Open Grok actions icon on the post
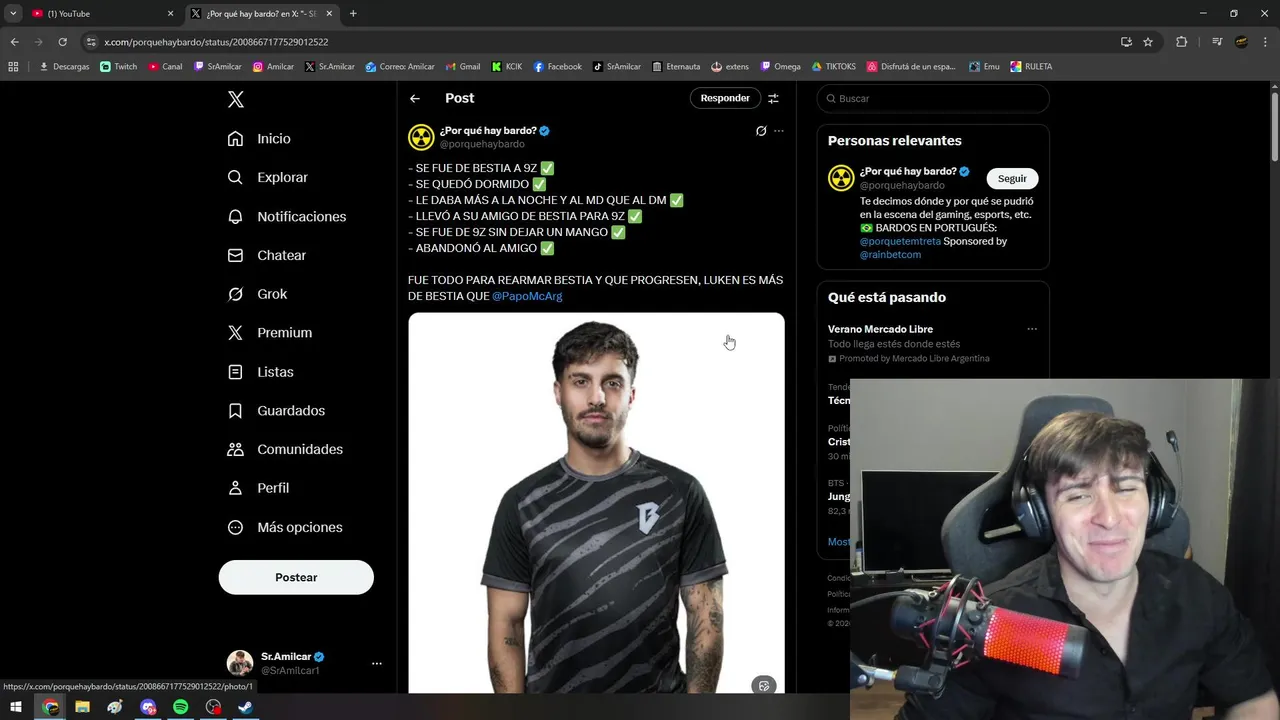Image resolution: width=1280 pixels, height=720 pixels. (761, 131)
